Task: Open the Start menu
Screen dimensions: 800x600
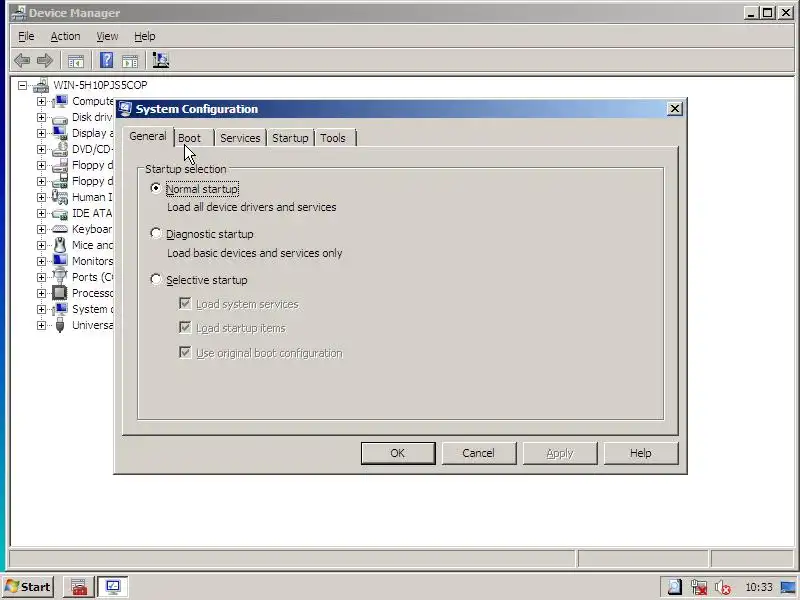Action: pos(29,587)
